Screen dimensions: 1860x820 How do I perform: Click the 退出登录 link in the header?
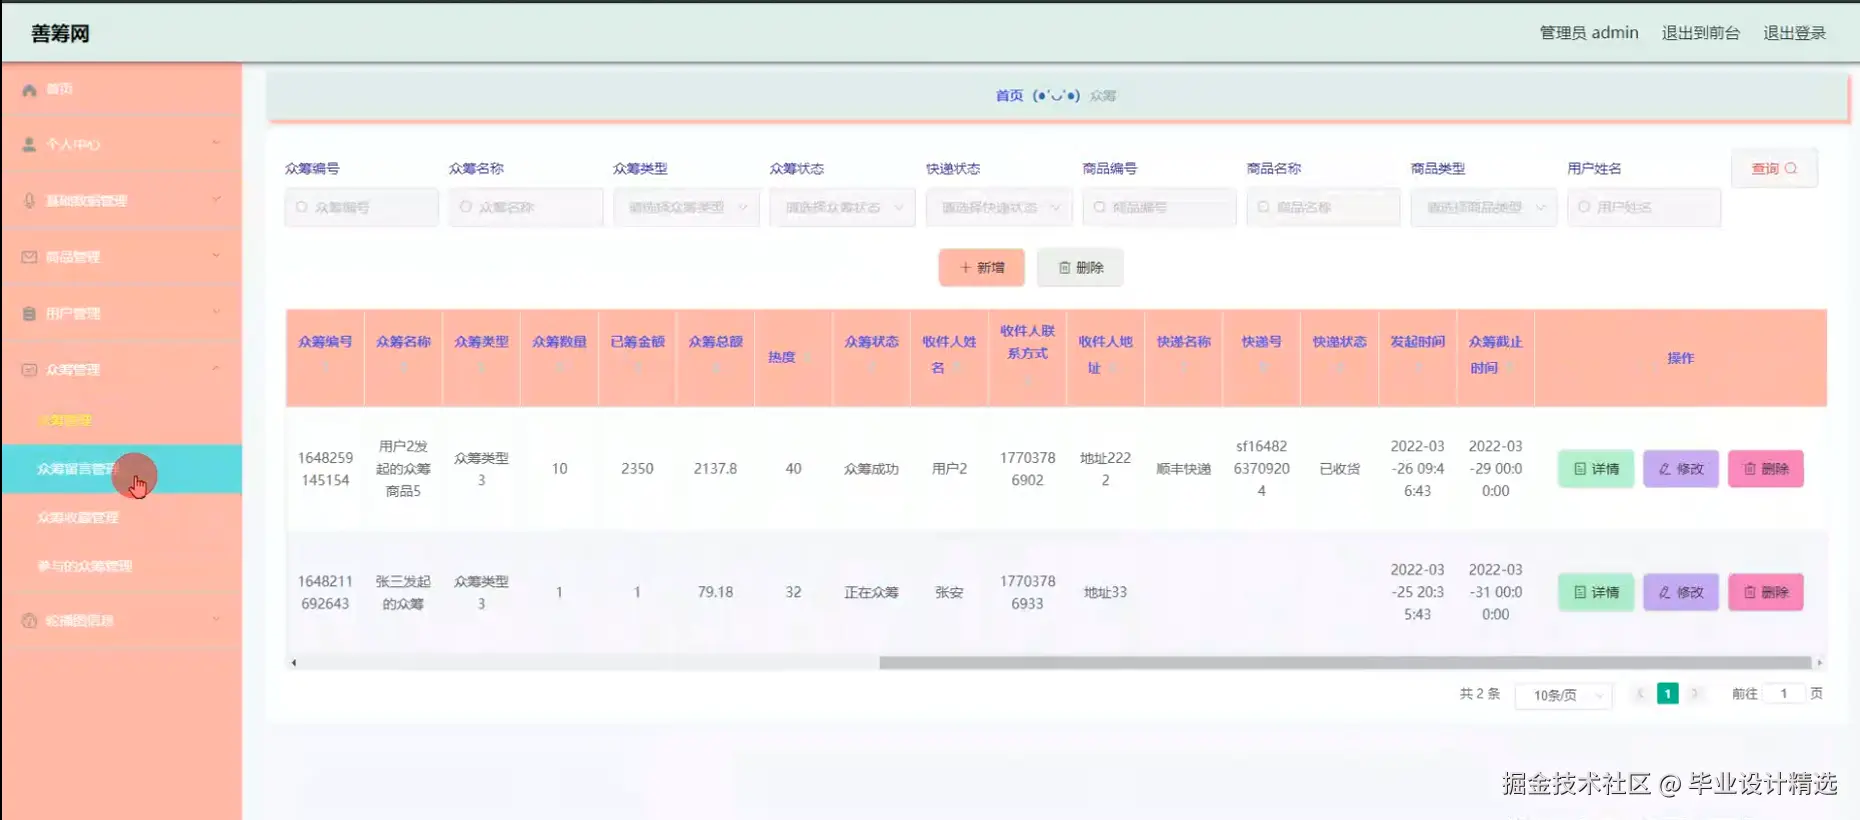point(1794,33)
